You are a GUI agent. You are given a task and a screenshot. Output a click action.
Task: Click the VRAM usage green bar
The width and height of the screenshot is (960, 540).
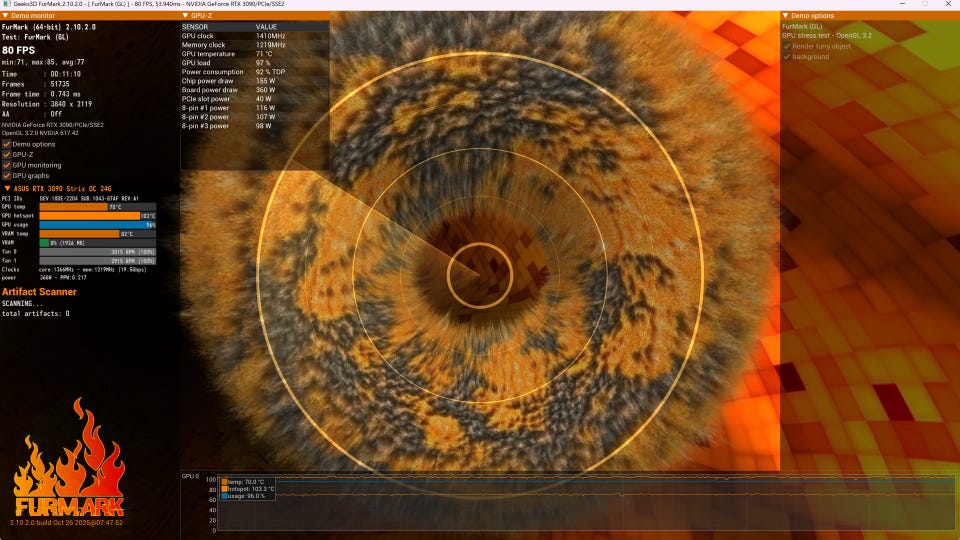click(44, 243)
